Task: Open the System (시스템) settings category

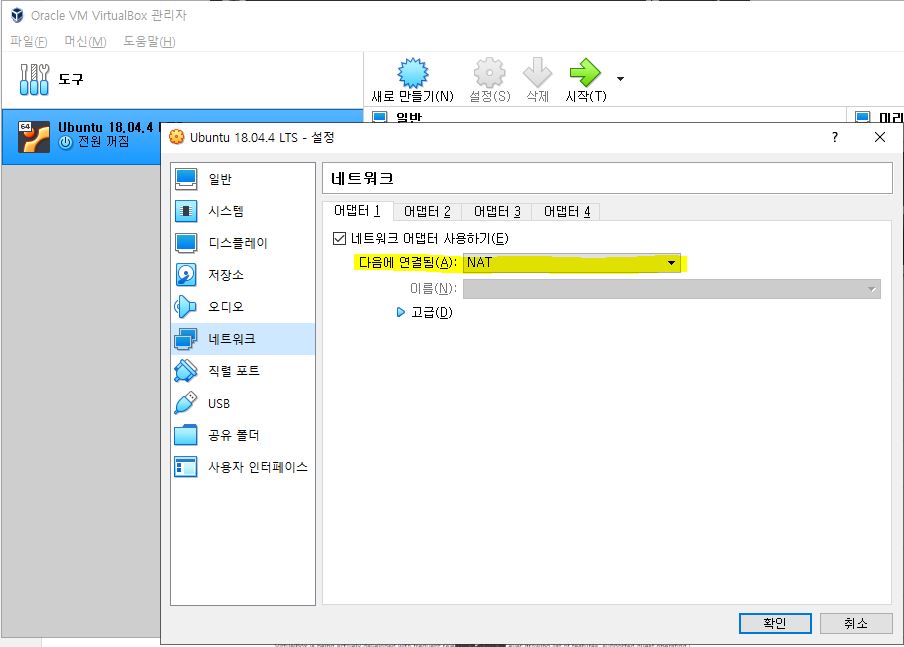Action: (243, 211)
